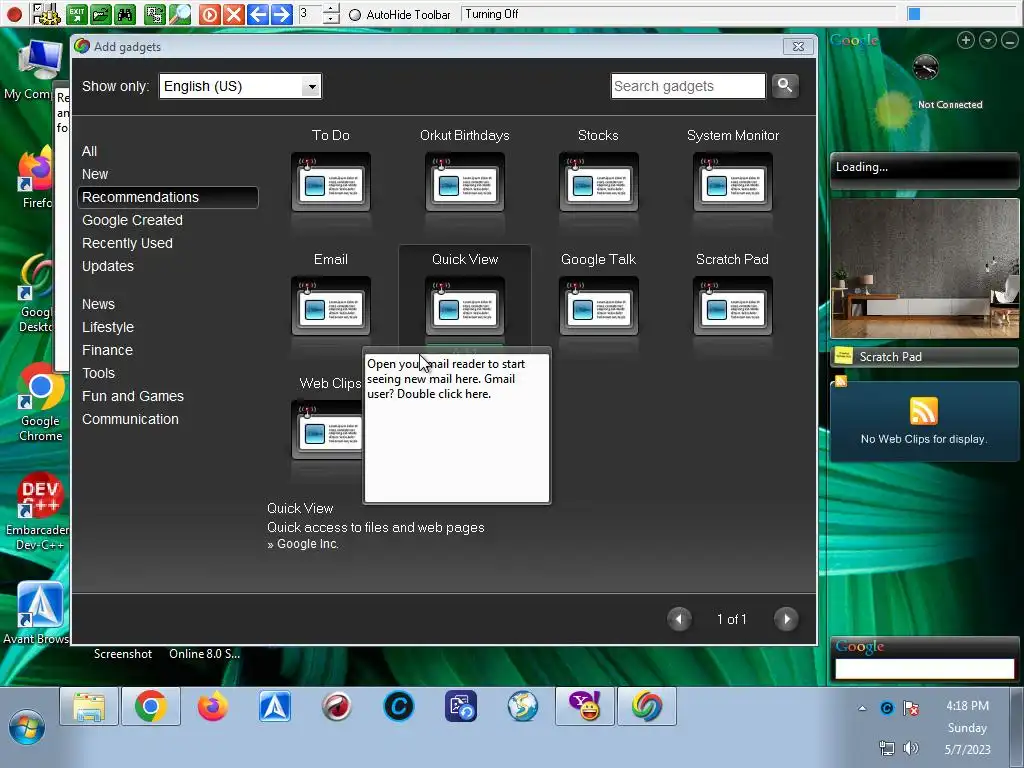Image resolution: width=1024 pixels, height=768 pixels.
Task: Click the orange RSS Web Clips icon
Action: (x=923, y=411)
